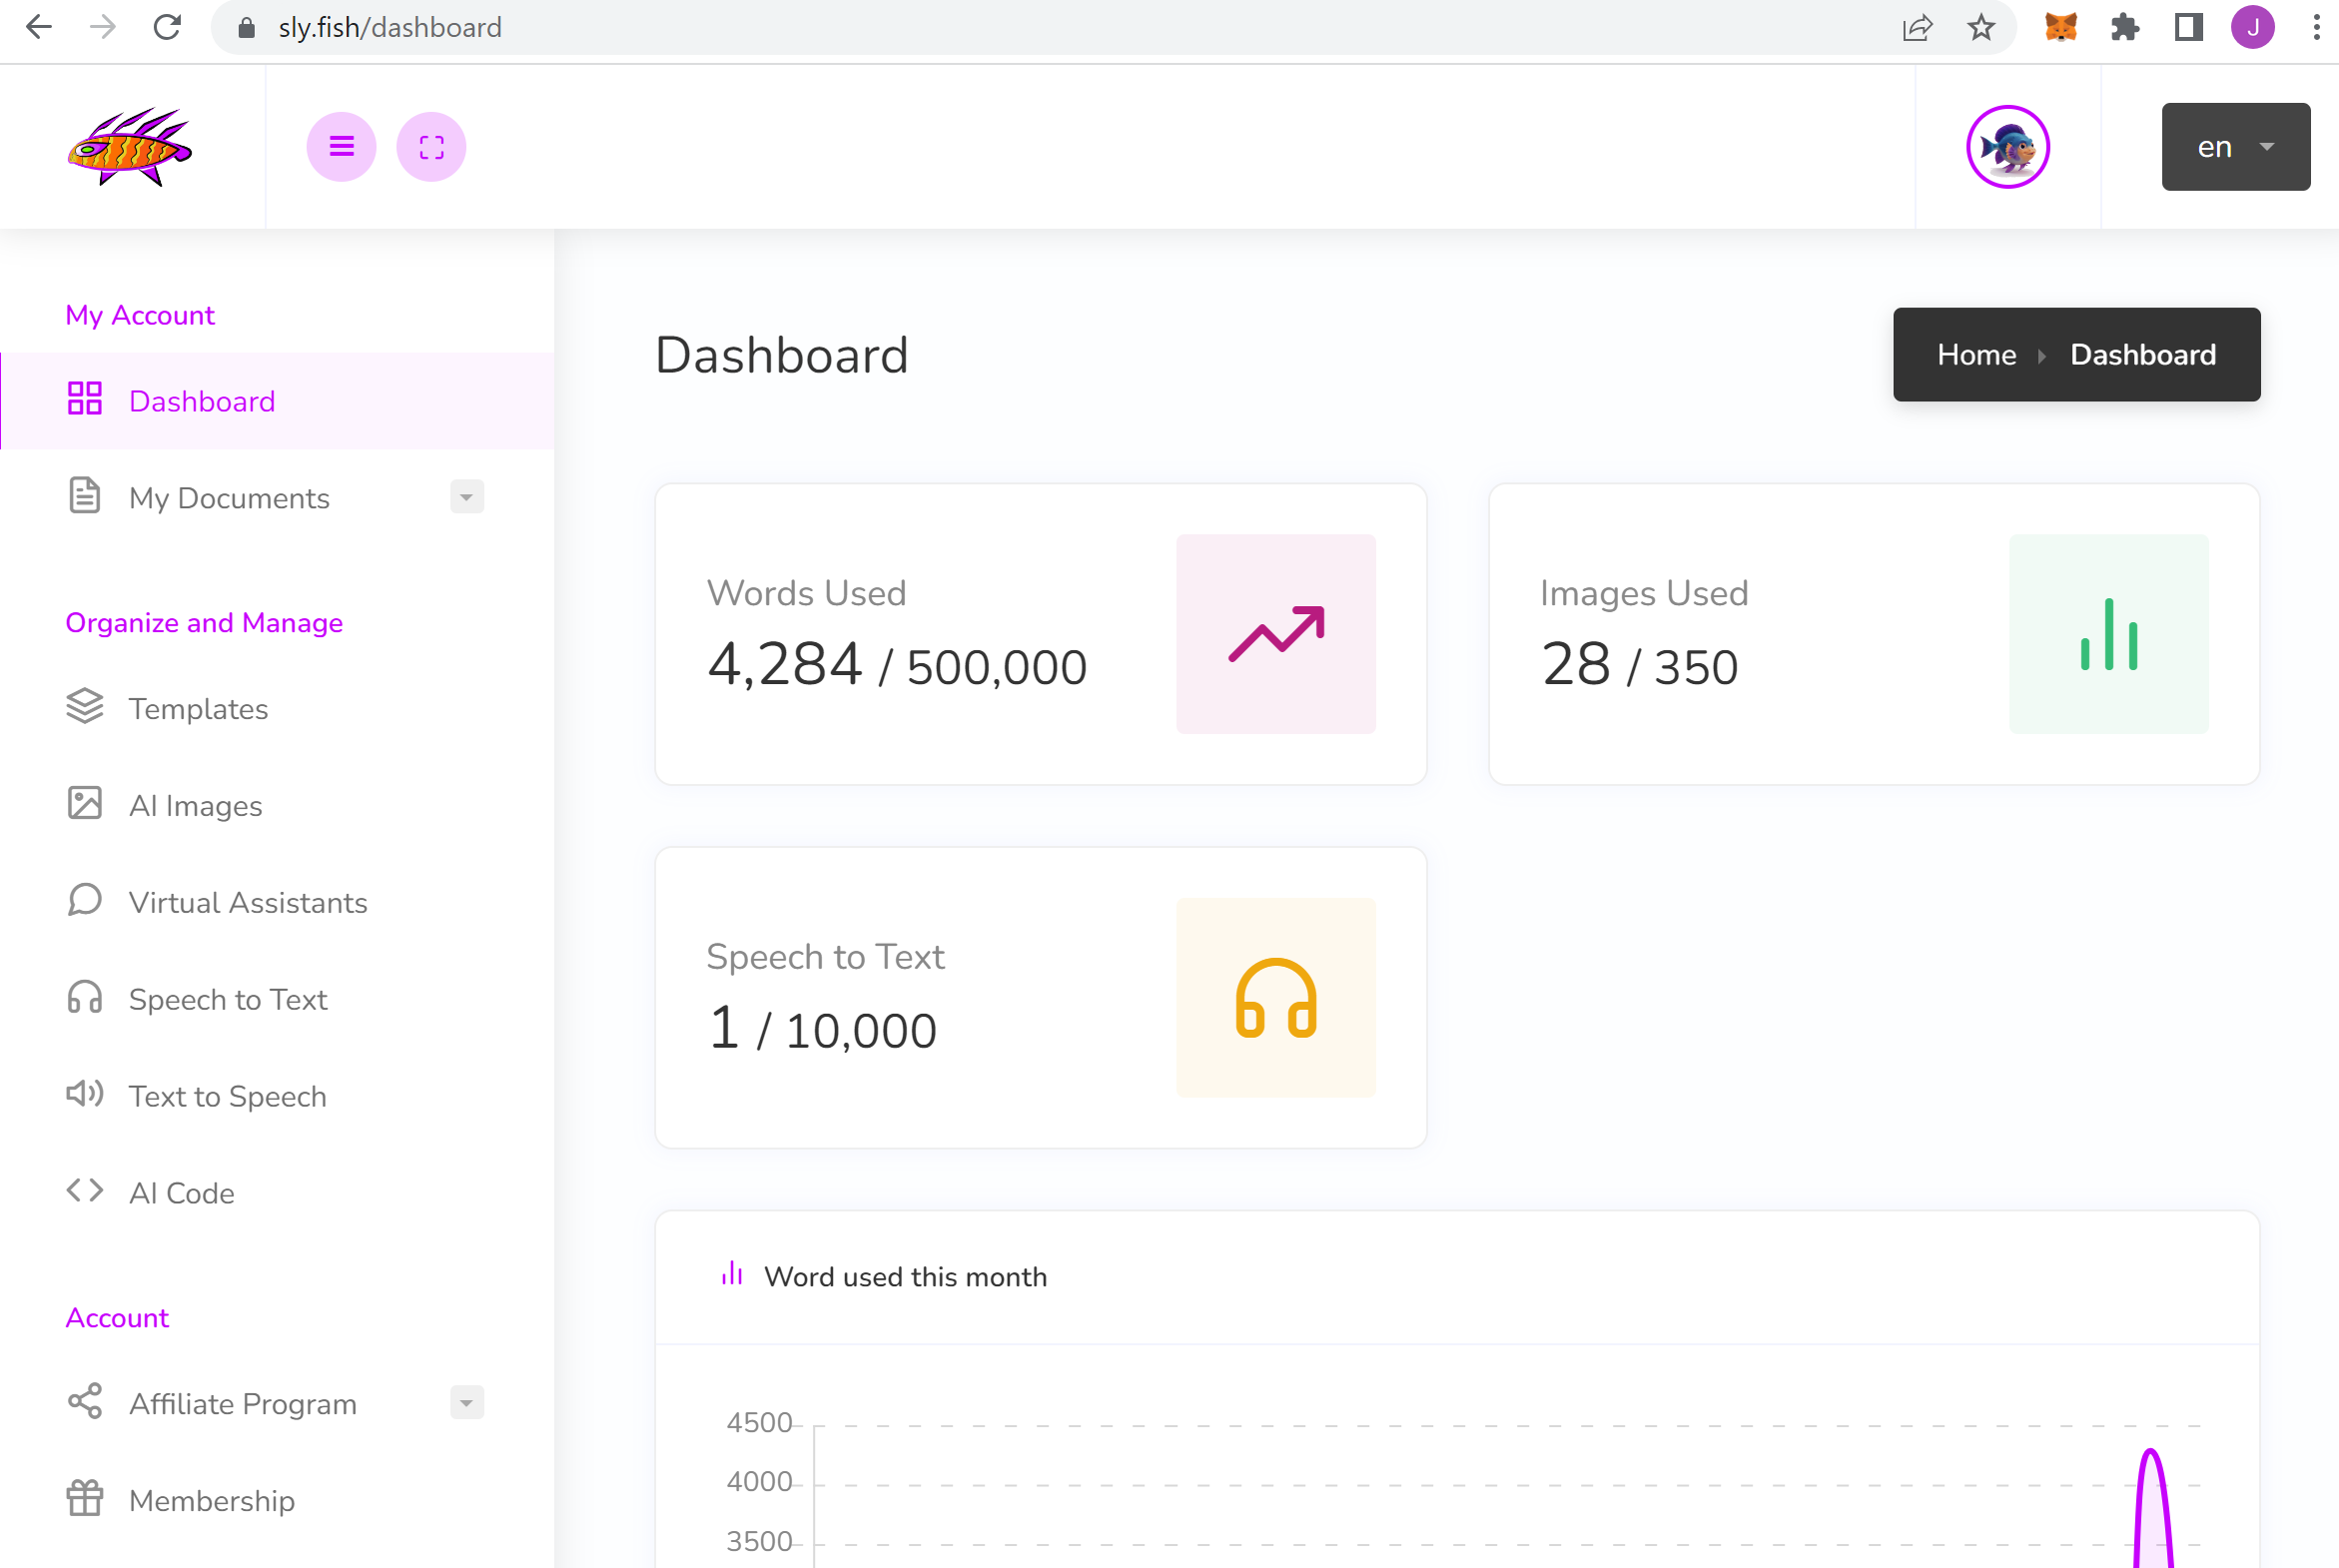Image resolution: width=2339 pixels, height=1568 pixels.
Task: Click Home in the breadcrumb
Action: pyautogui.click(x=1976, y=355)
